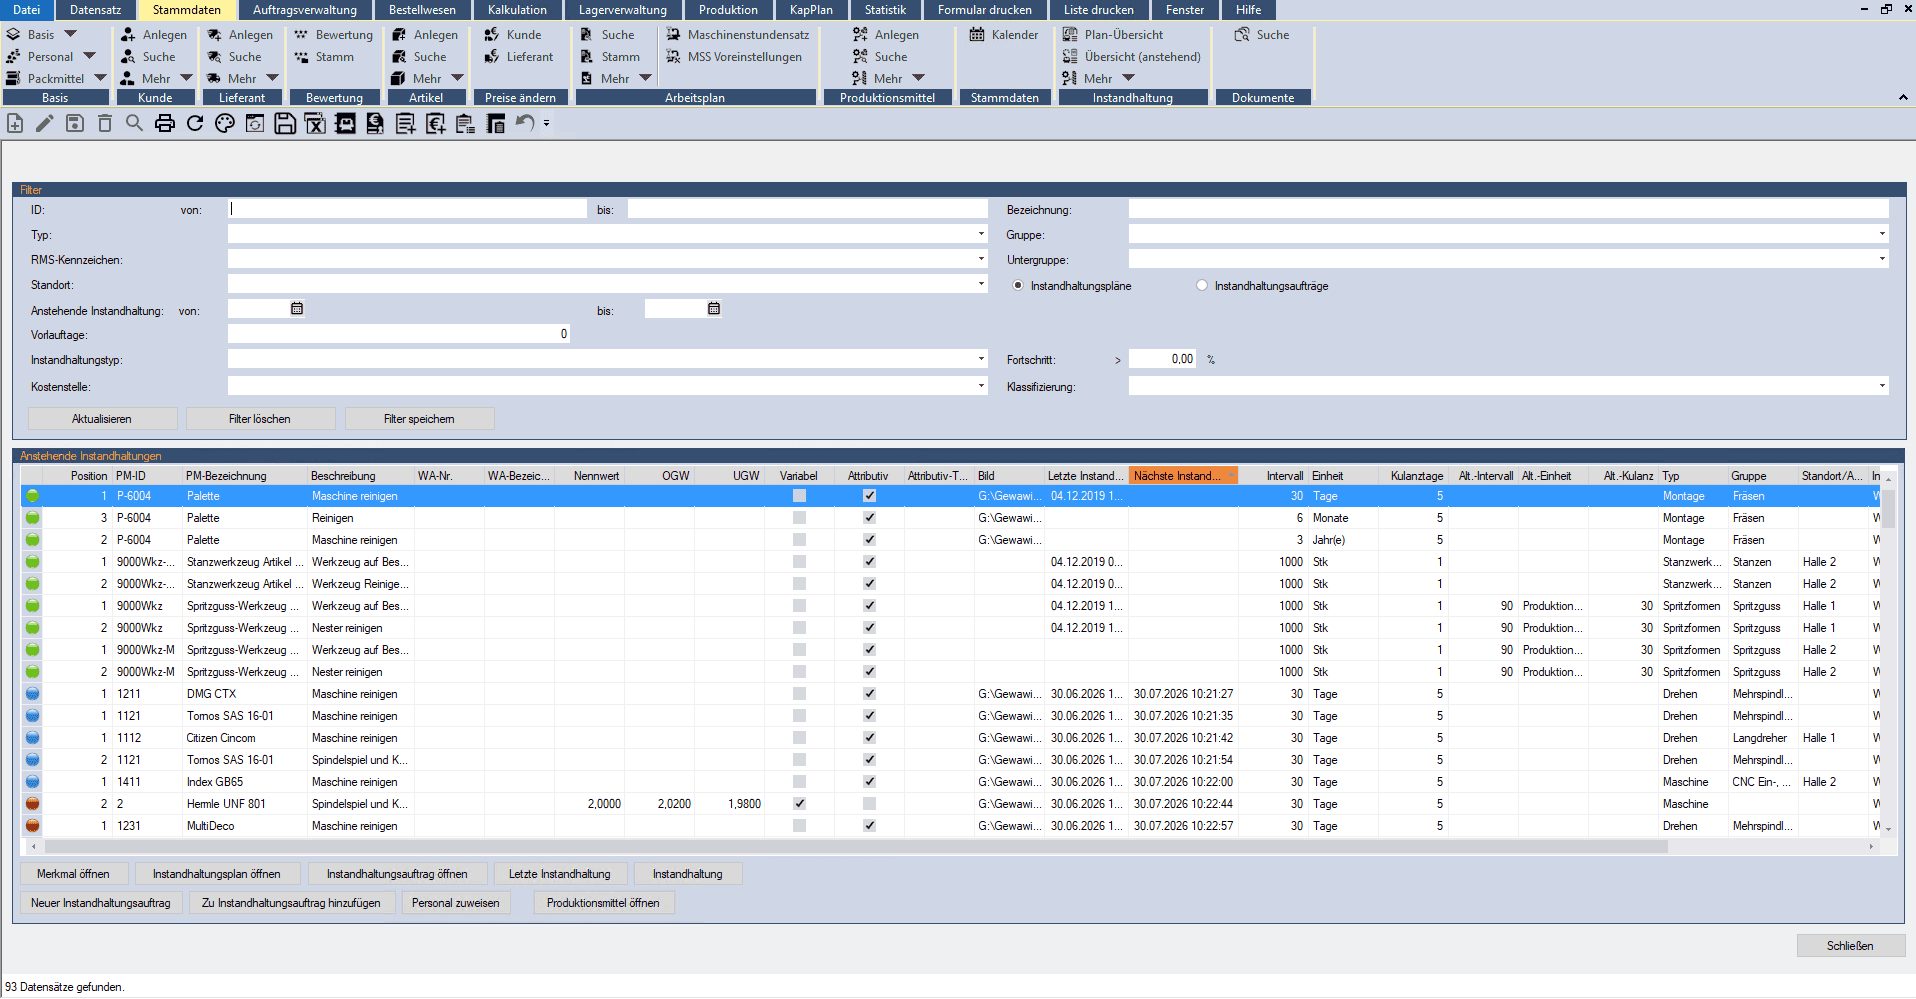Click the Bezeichnung input field
The width and height of the screenshot is (1916, 999).
click(x=1508, y=209)
